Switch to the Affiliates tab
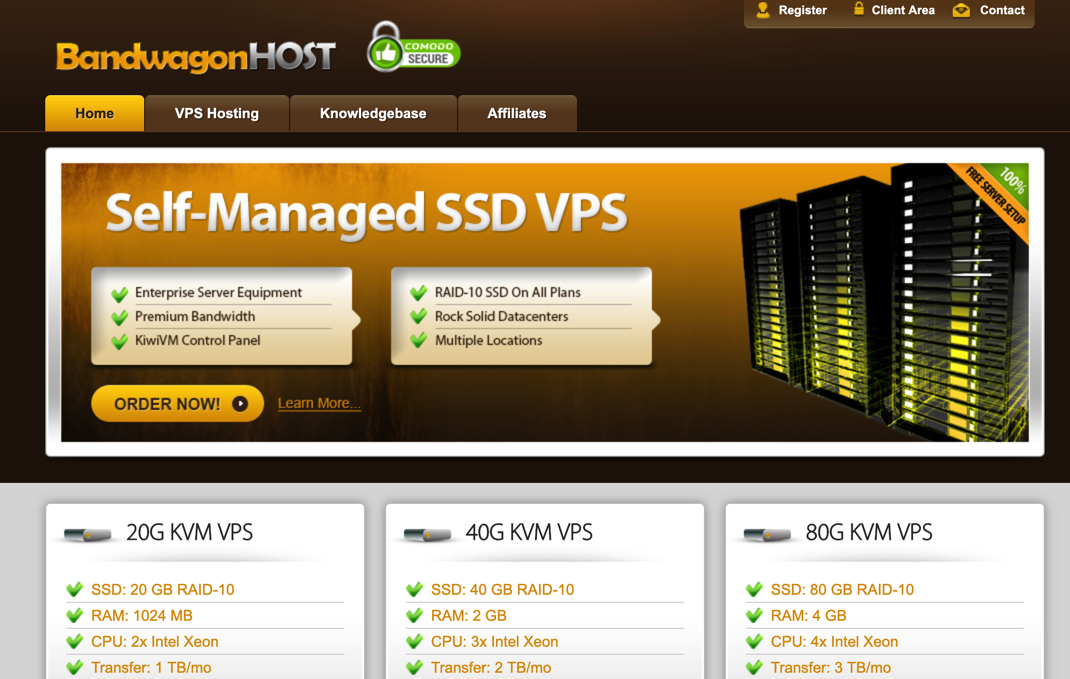The width and height of the screenshot is (1070, 679). [x=517, y=113]
